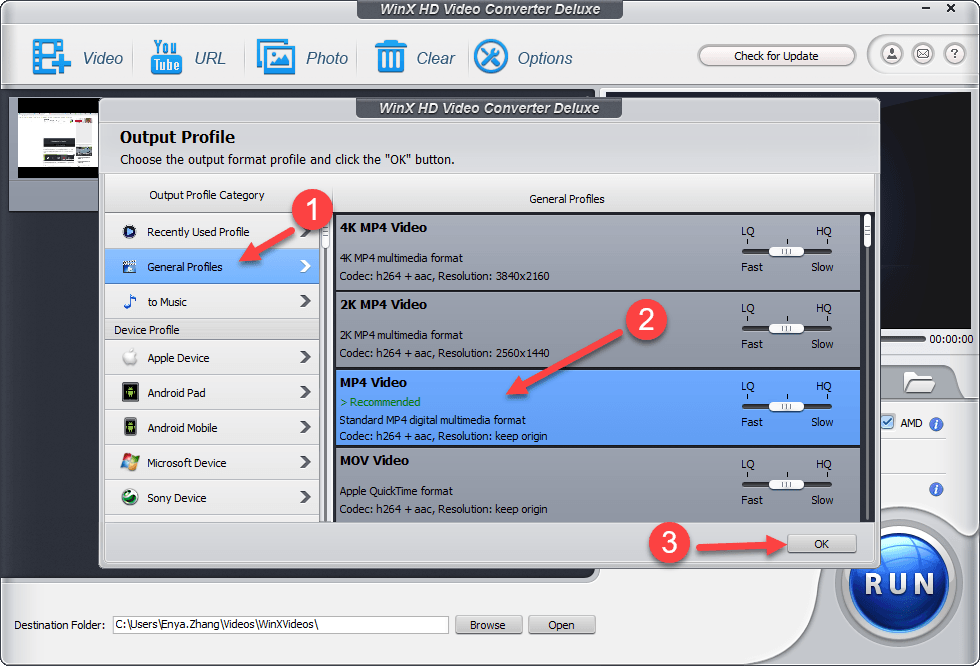980x666 pixels.
Task: Click the Browse button for destination folder
Action: click(x=487, y=625)
